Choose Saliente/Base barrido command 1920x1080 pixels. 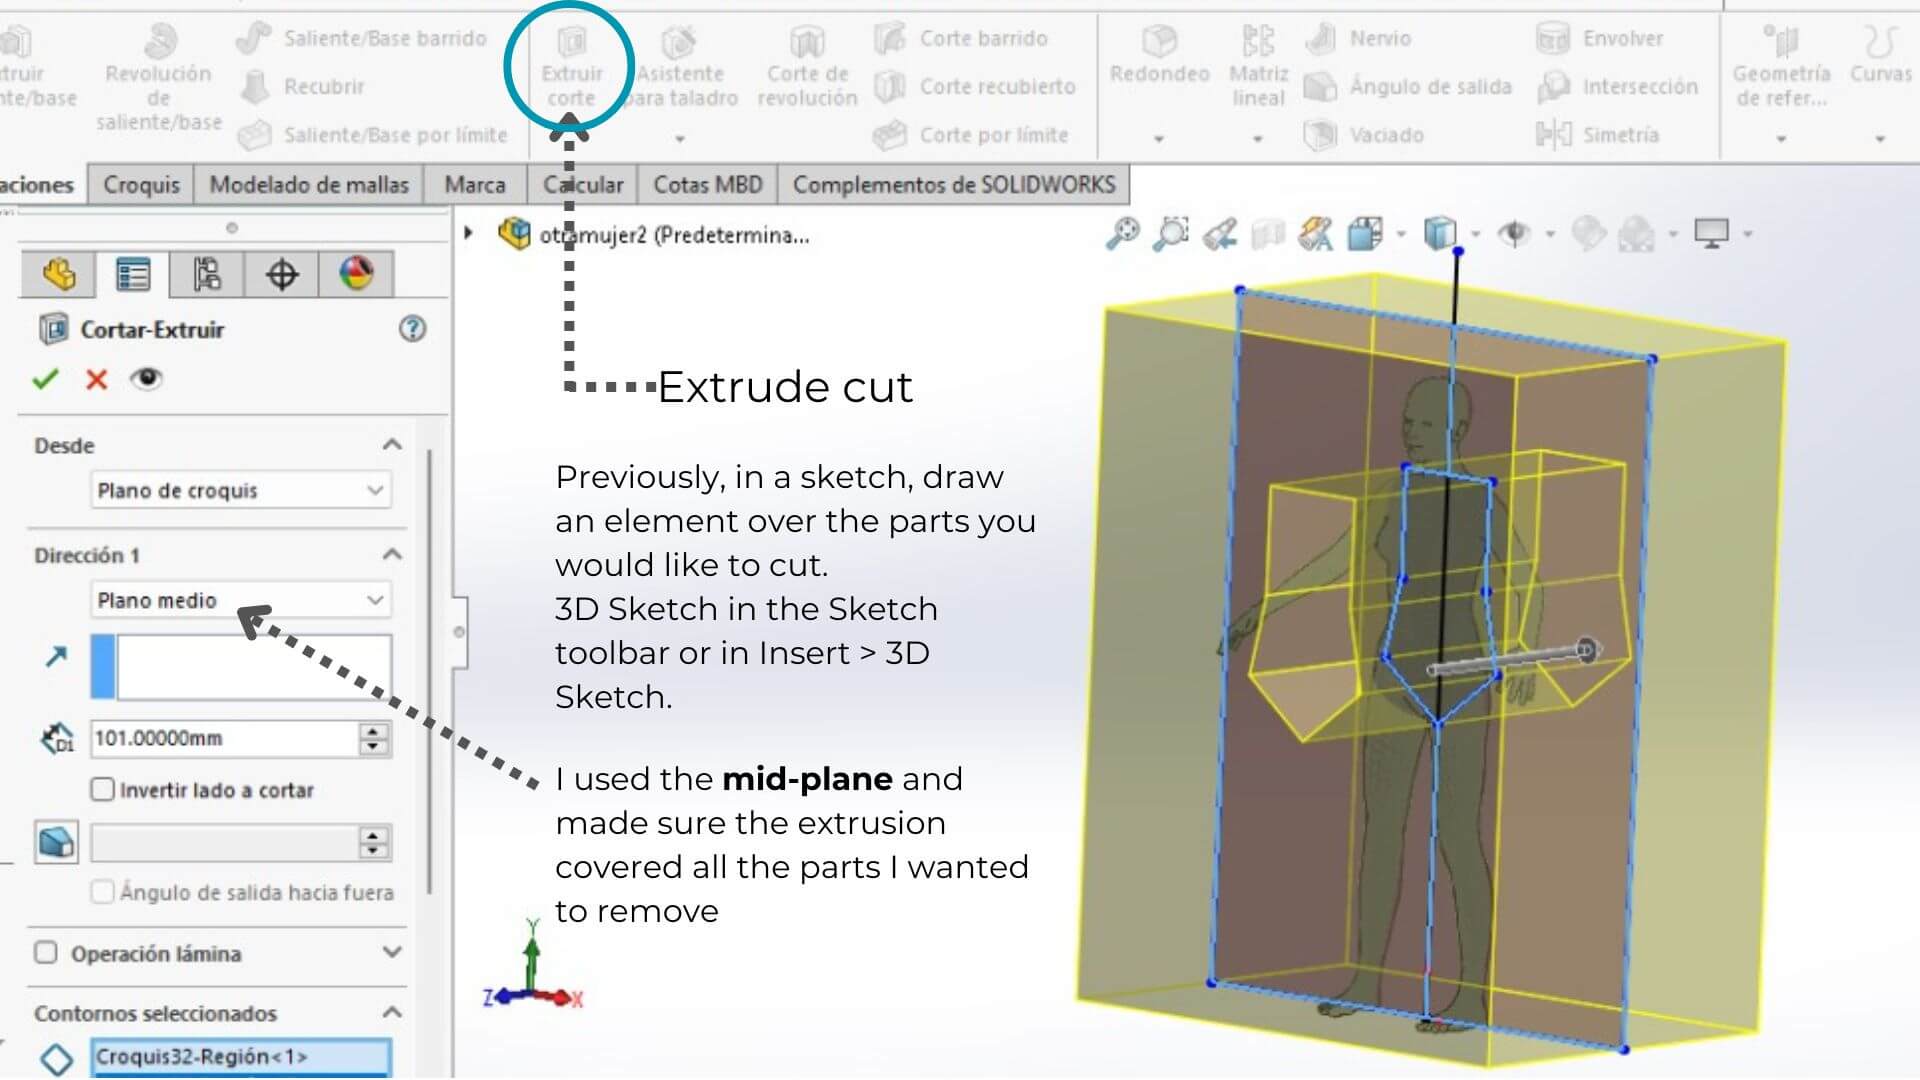[x=362, y=38]
